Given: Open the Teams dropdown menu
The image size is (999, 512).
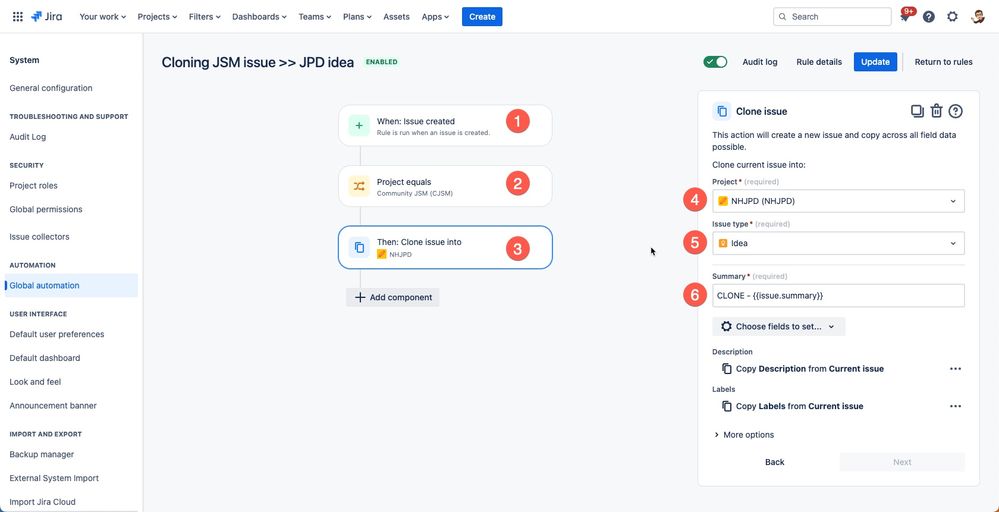Looking at the screenshot, I should (315, 17).
